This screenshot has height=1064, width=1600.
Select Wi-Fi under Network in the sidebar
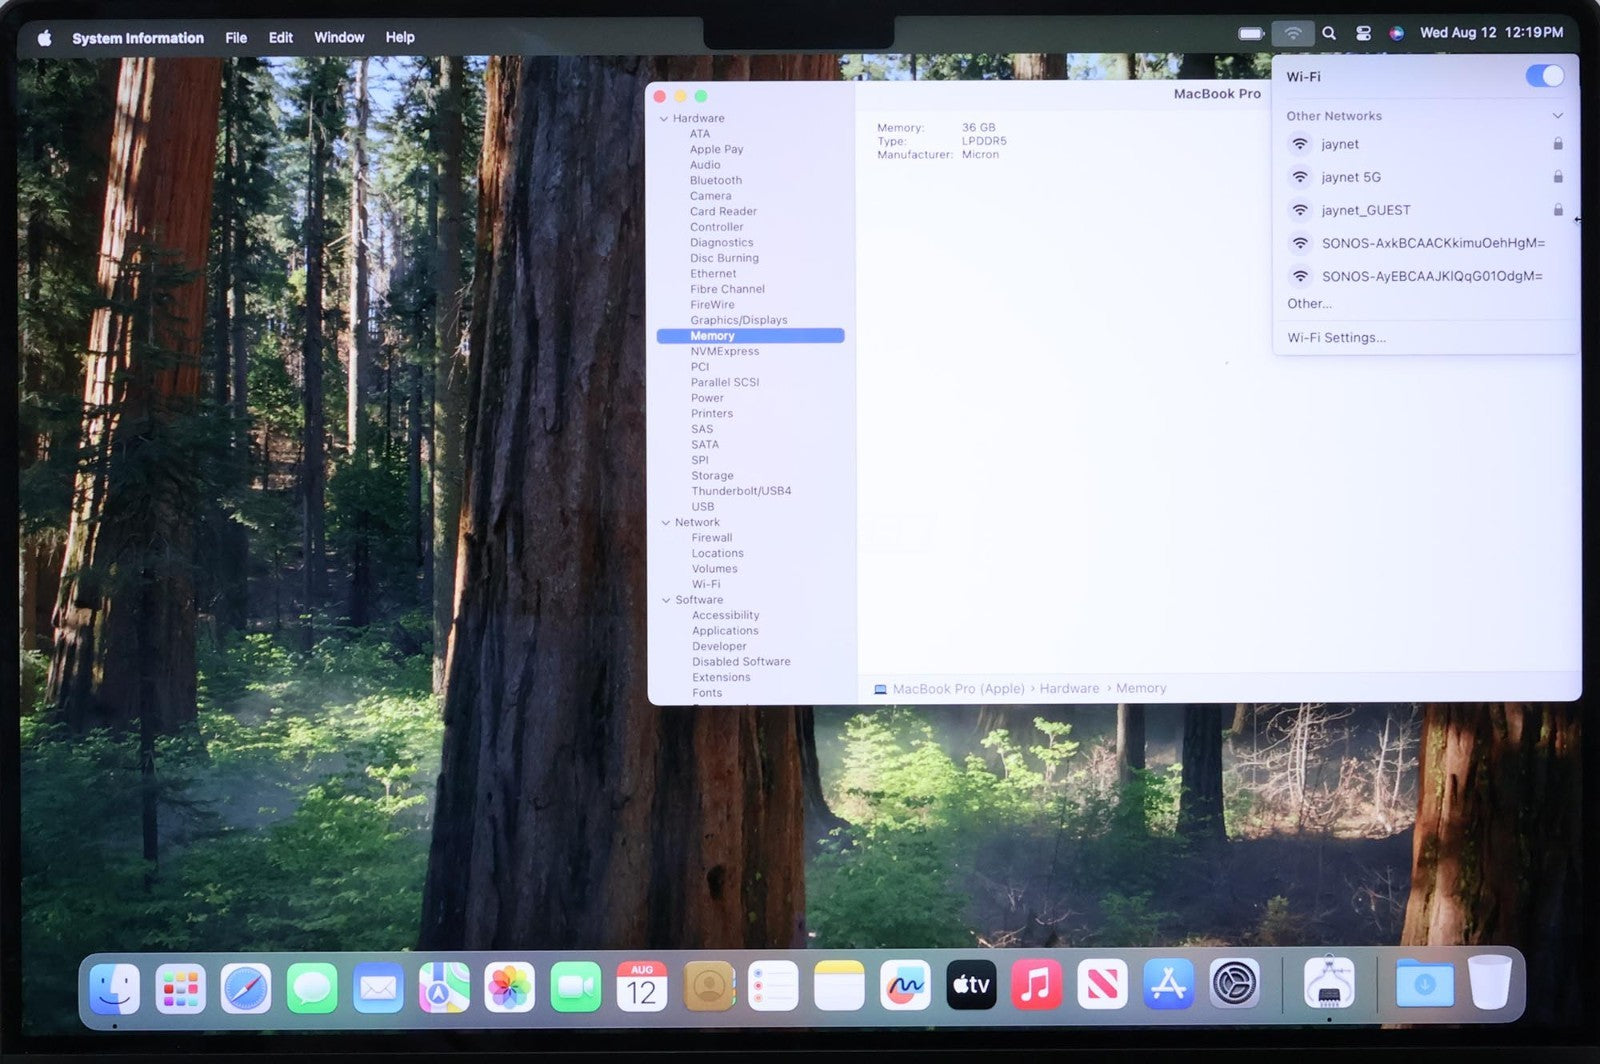pos(706,584)
